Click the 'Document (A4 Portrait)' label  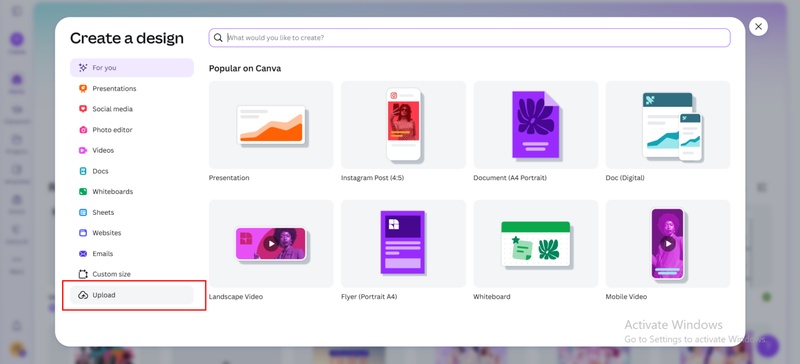coord(510,178)
